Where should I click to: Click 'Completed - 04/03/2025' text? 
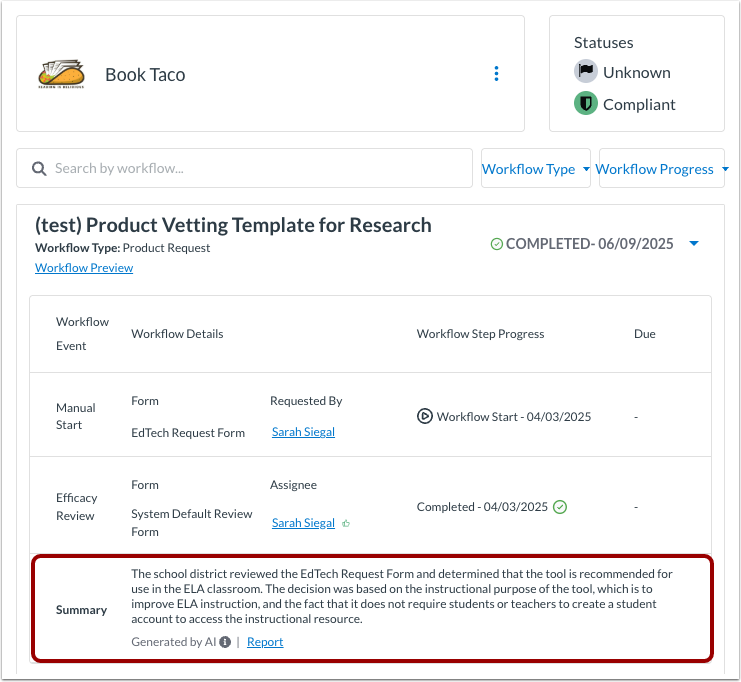(x=482, y=507)
